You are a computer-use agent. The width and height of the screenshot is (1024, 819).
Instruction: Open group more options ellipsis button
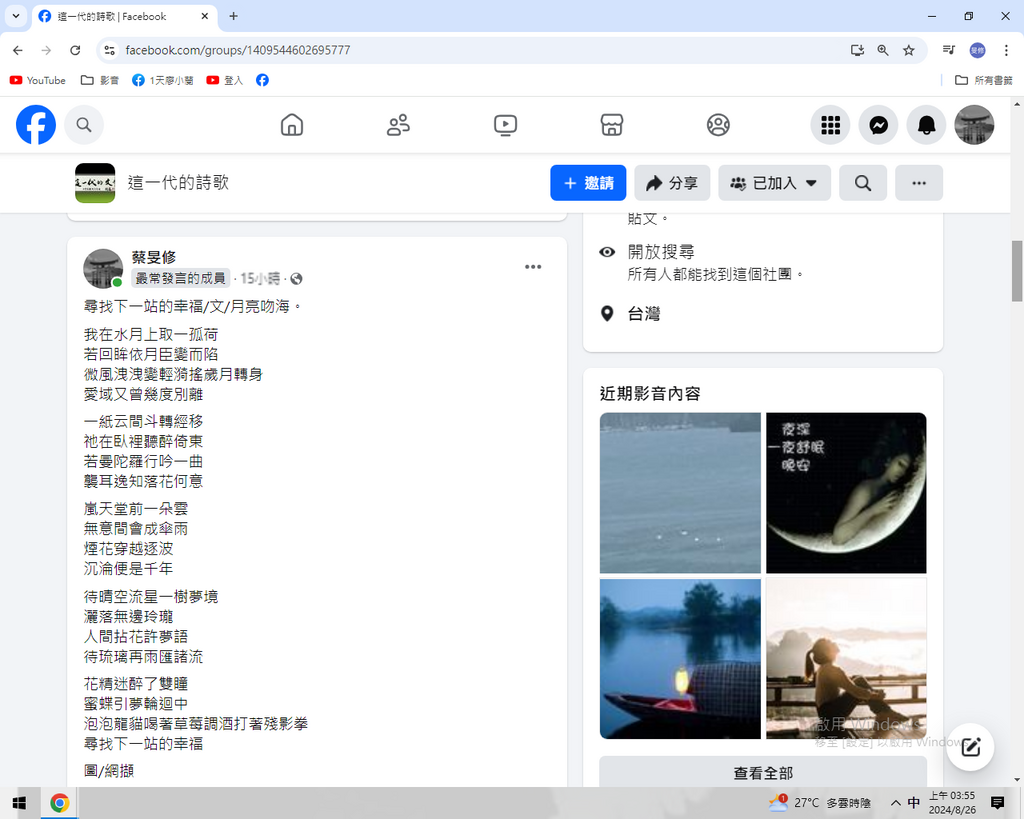pyautogui.click(x=919, y=183)
